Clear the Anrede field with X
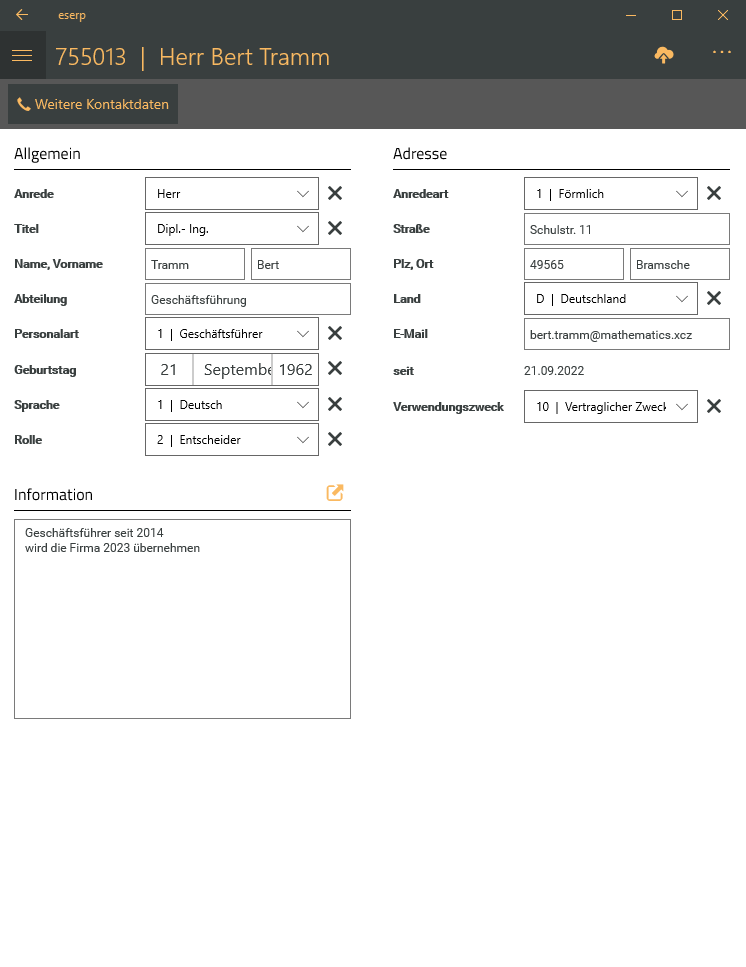This screenshot has width=746, height=967. pos(335,194)
